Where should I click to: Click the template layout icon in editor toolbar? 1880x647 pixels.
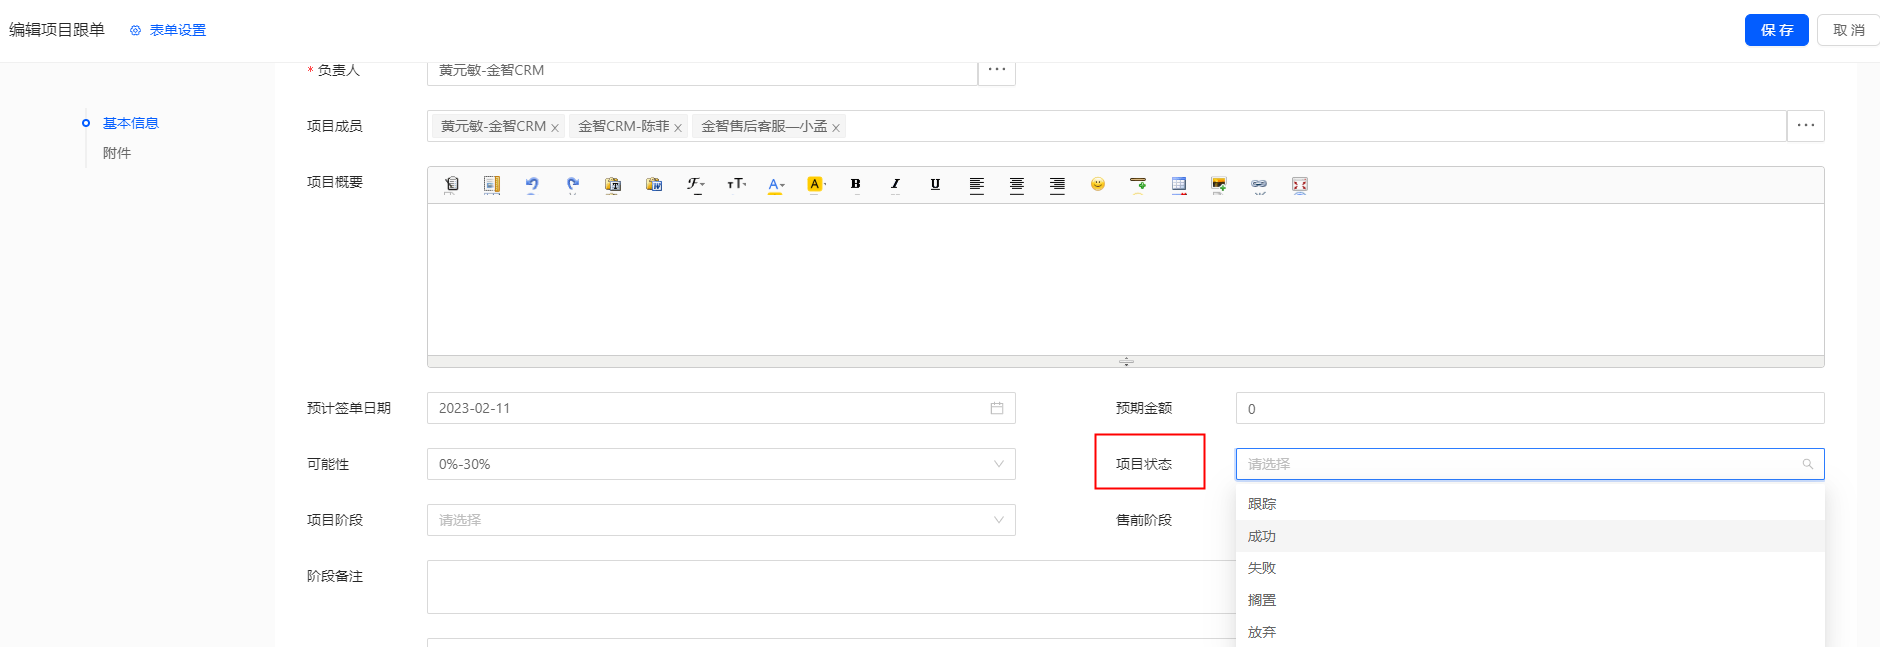click(492, 184)
